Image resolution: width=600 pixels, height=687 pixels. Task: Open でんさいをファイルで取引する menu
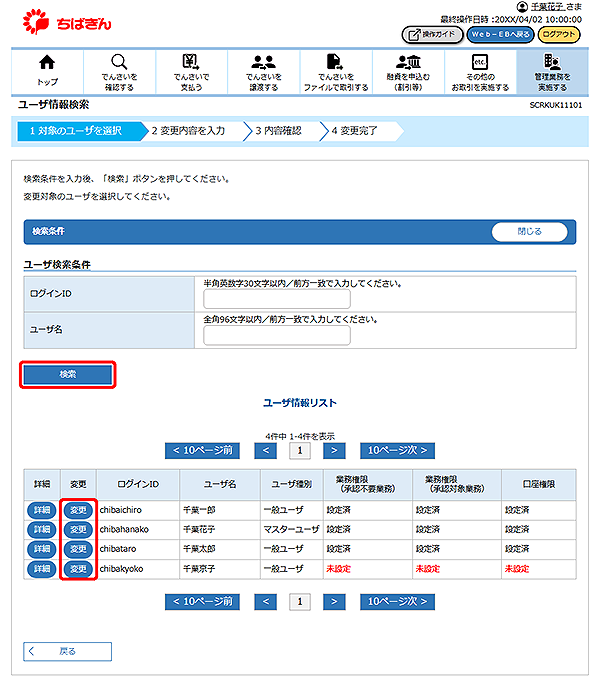[x=336, y=71]
